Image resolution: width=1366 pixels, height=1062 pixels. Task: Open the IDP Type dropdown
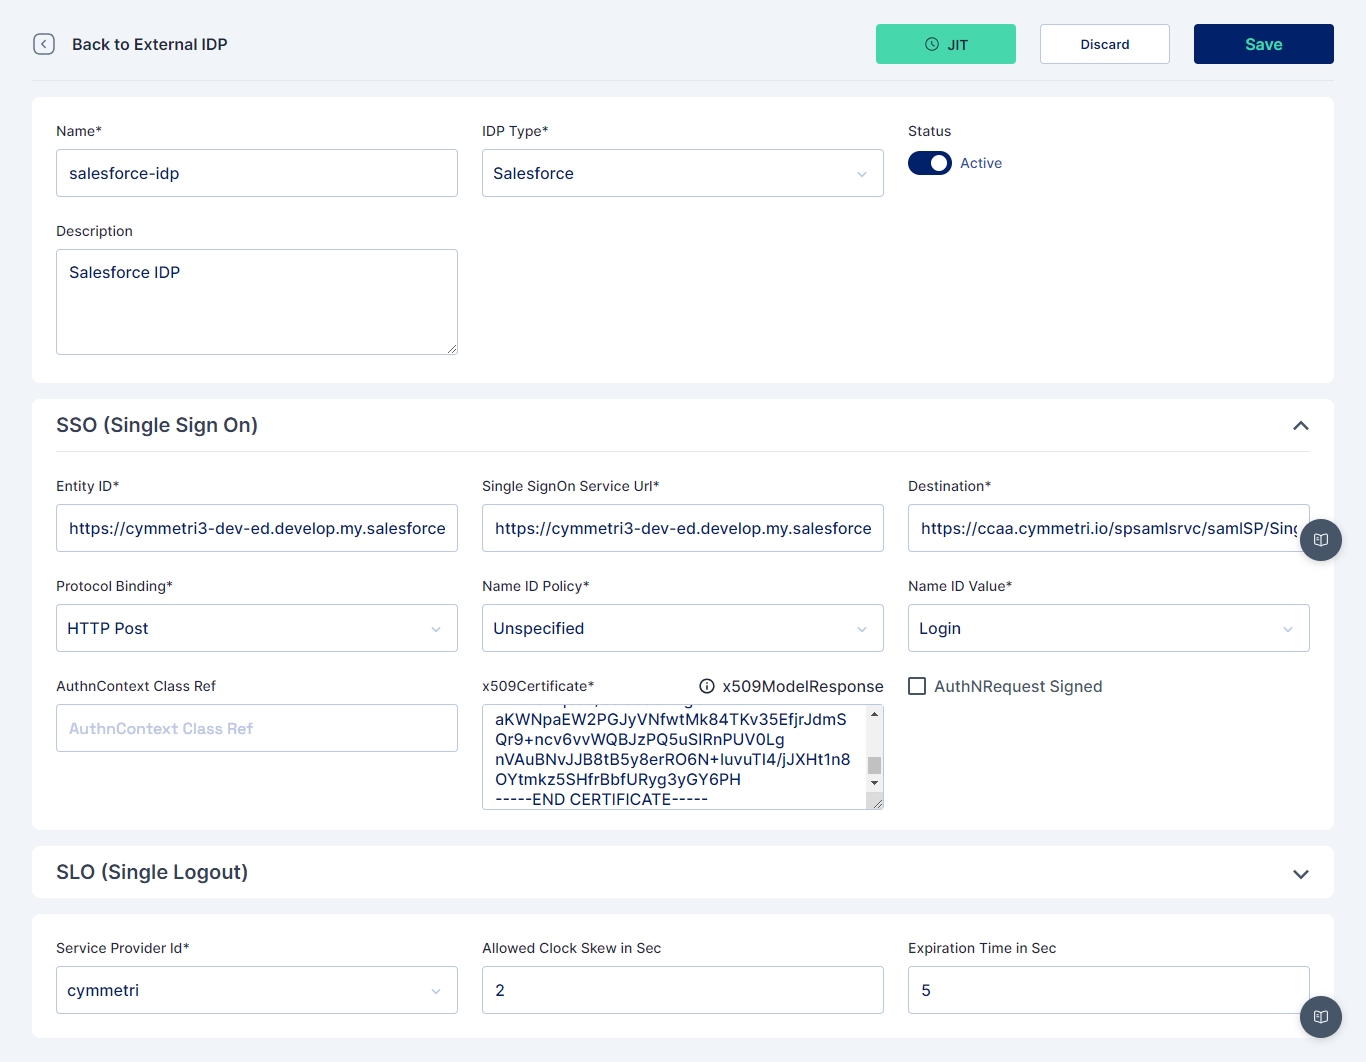click(682, 173)
